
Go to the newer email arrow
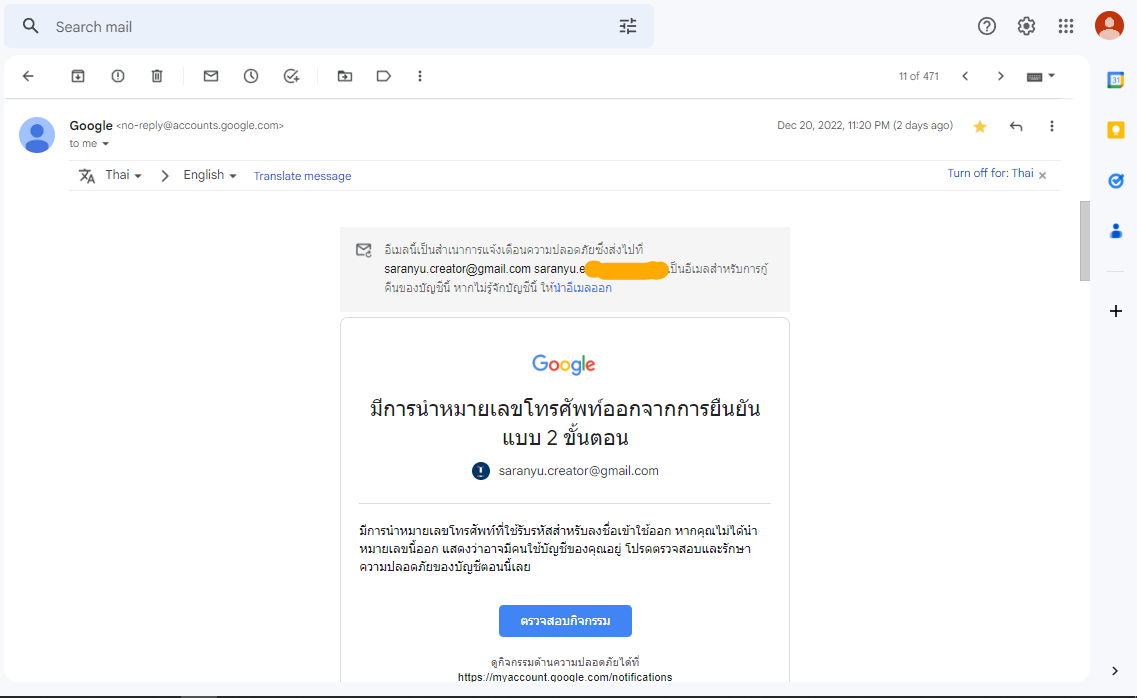pyautogui.click(x=965, y=76)
